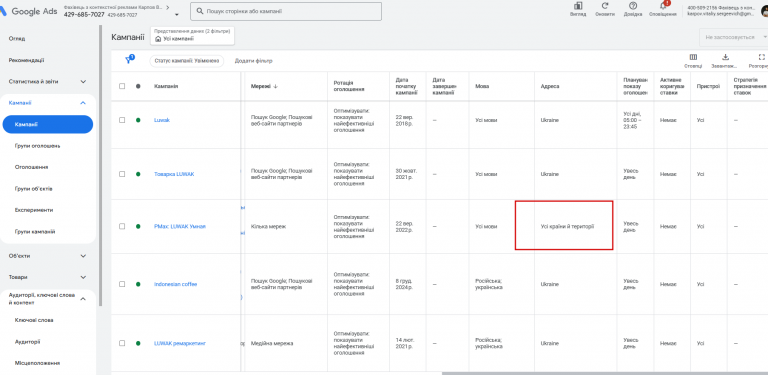Select the PMax: LUWAK Умная checkbox
768x375 pixels.
(x=122, y=227)
